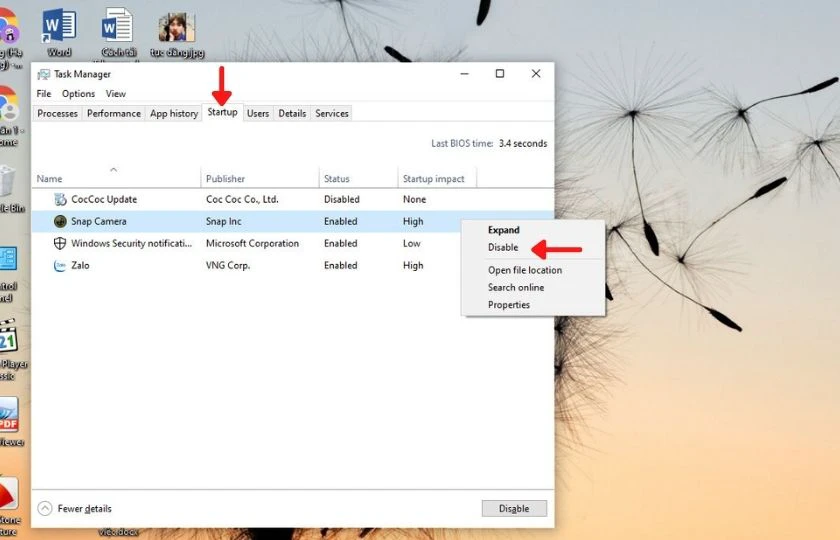The width and height of the screenshot is (840, 540).
Task: Maximize the Task Manager window
Action: pos(500,73)
